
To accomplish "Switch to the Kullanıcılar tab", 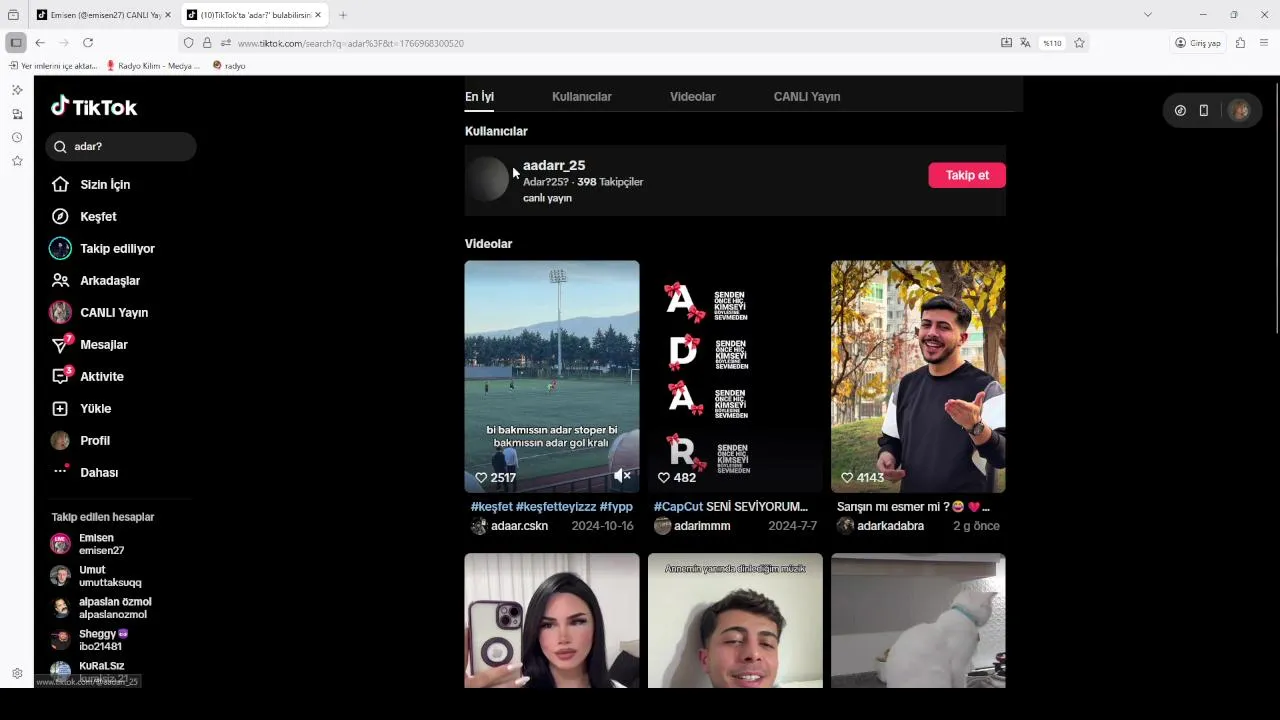I will [581, 97].
